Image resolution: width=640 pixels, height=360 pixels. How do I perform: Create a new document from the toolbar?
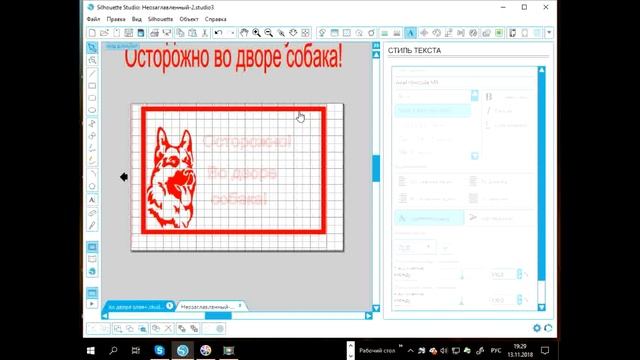[x=92, y=33]
